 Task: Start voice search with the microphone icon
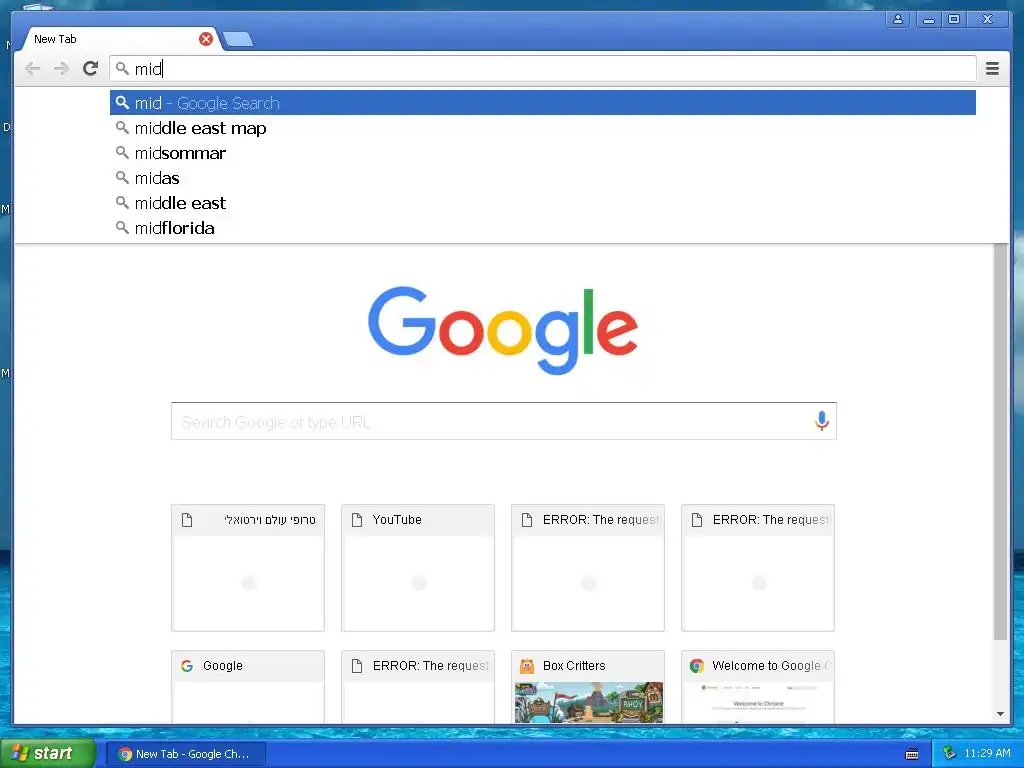click(822, 421)
